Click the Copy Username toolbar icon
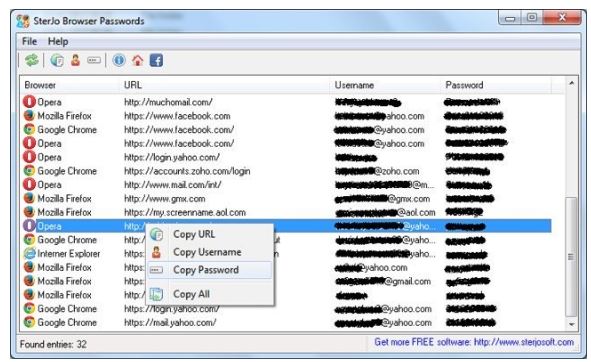Image resolution: width=591 pixels, height=362 pixels. click(x=75, y=60)
